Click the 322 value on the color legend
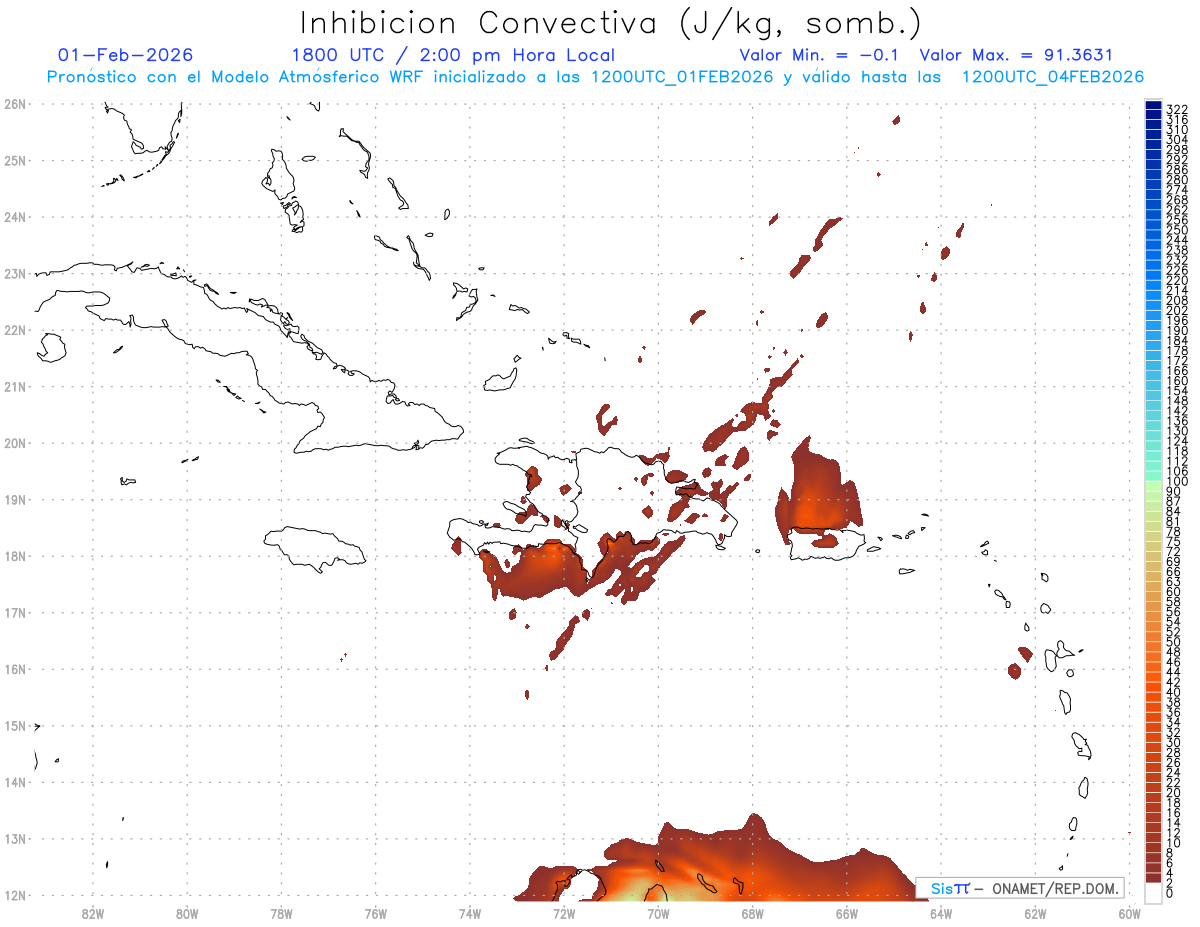The width and height of the screenshot is (1200, 927). tap(1177, 109)
